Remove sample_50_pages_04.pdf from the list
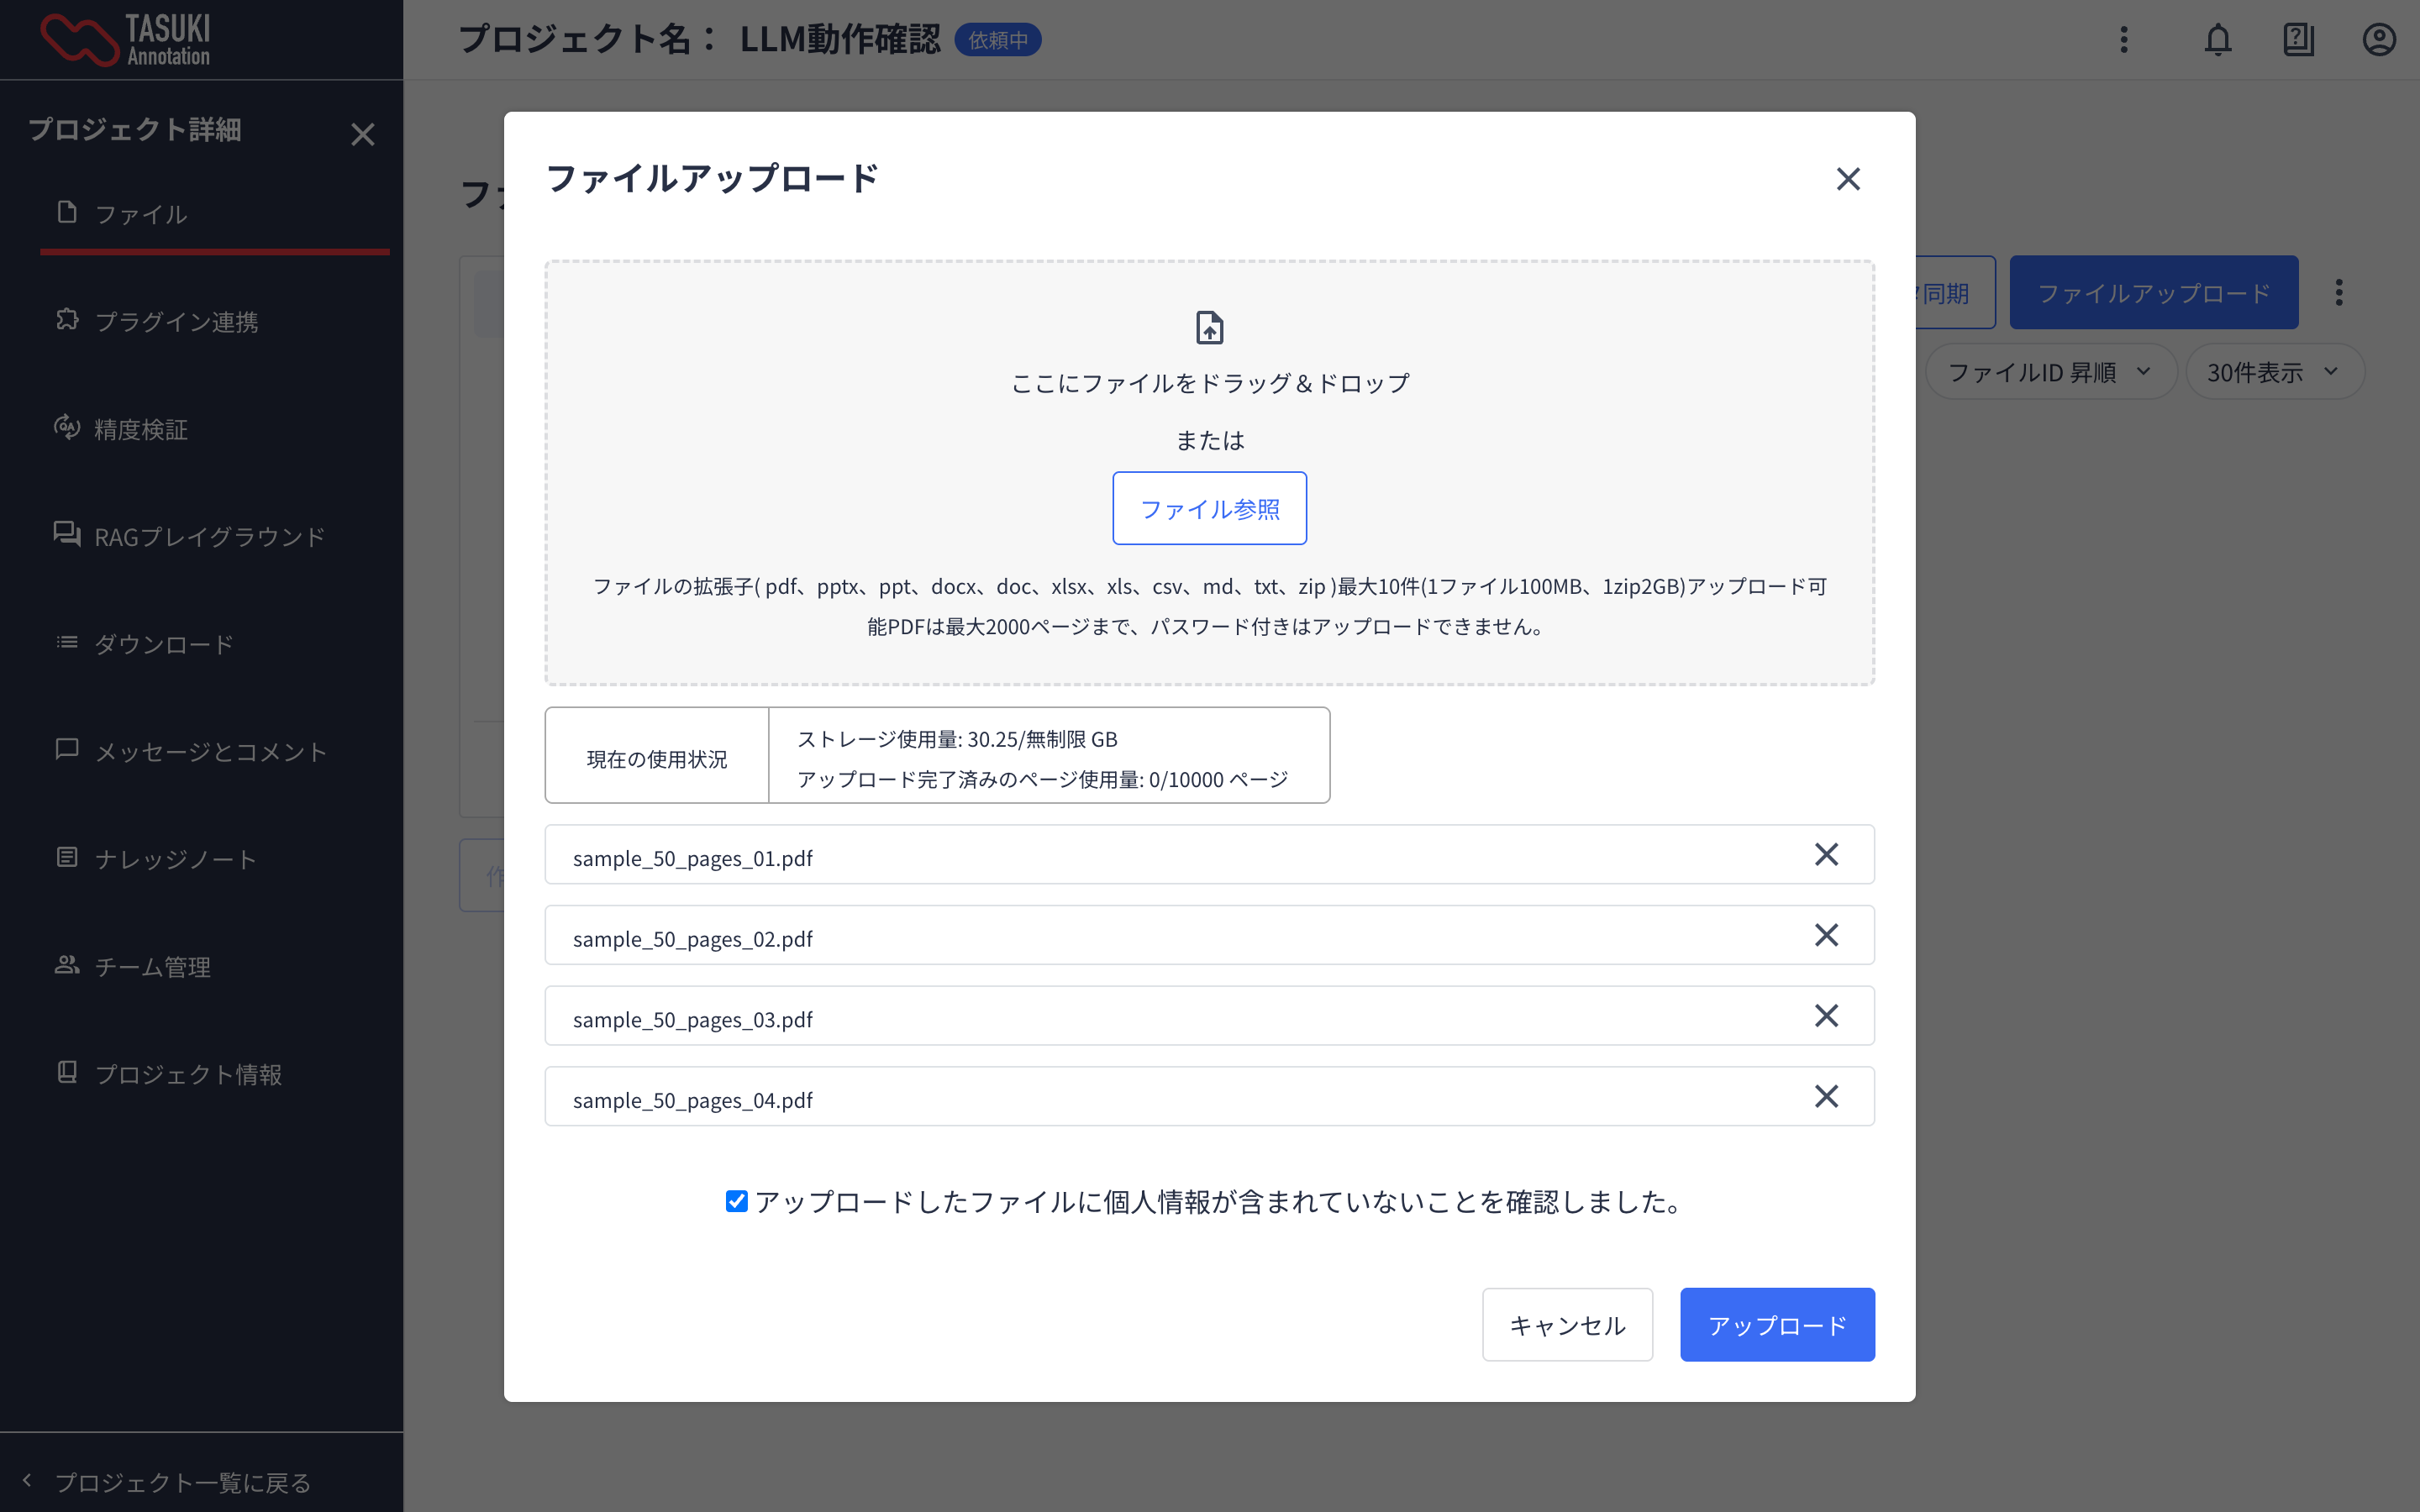2420x1512 pixels. click(x=1826, y=1097)
